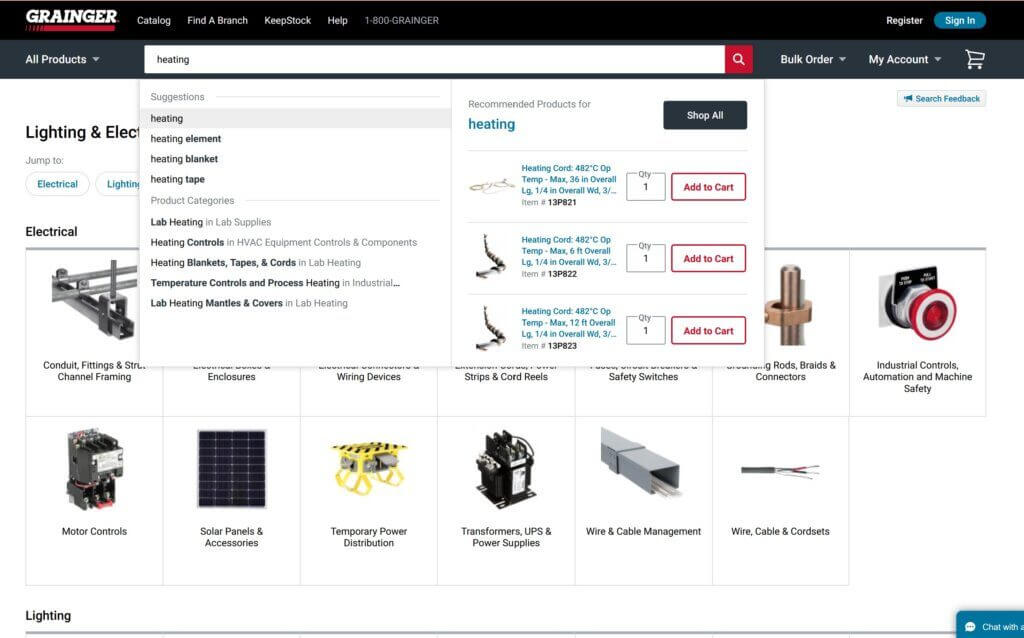The image size is (1024, 638).
Task: Open Transformers, UPS & Power Supplies label
Action: click(506, 537)
